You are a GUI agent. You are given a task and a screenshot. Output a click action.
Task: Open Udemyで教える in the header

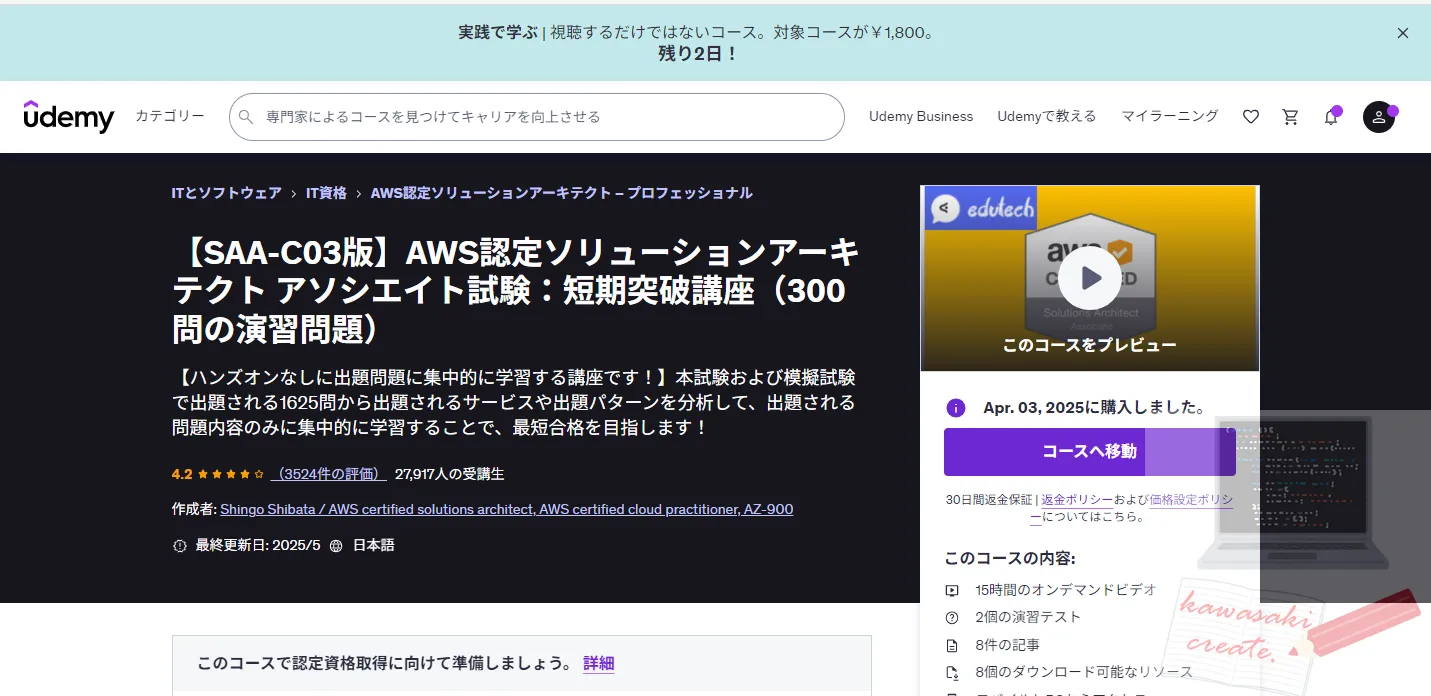1046,116
